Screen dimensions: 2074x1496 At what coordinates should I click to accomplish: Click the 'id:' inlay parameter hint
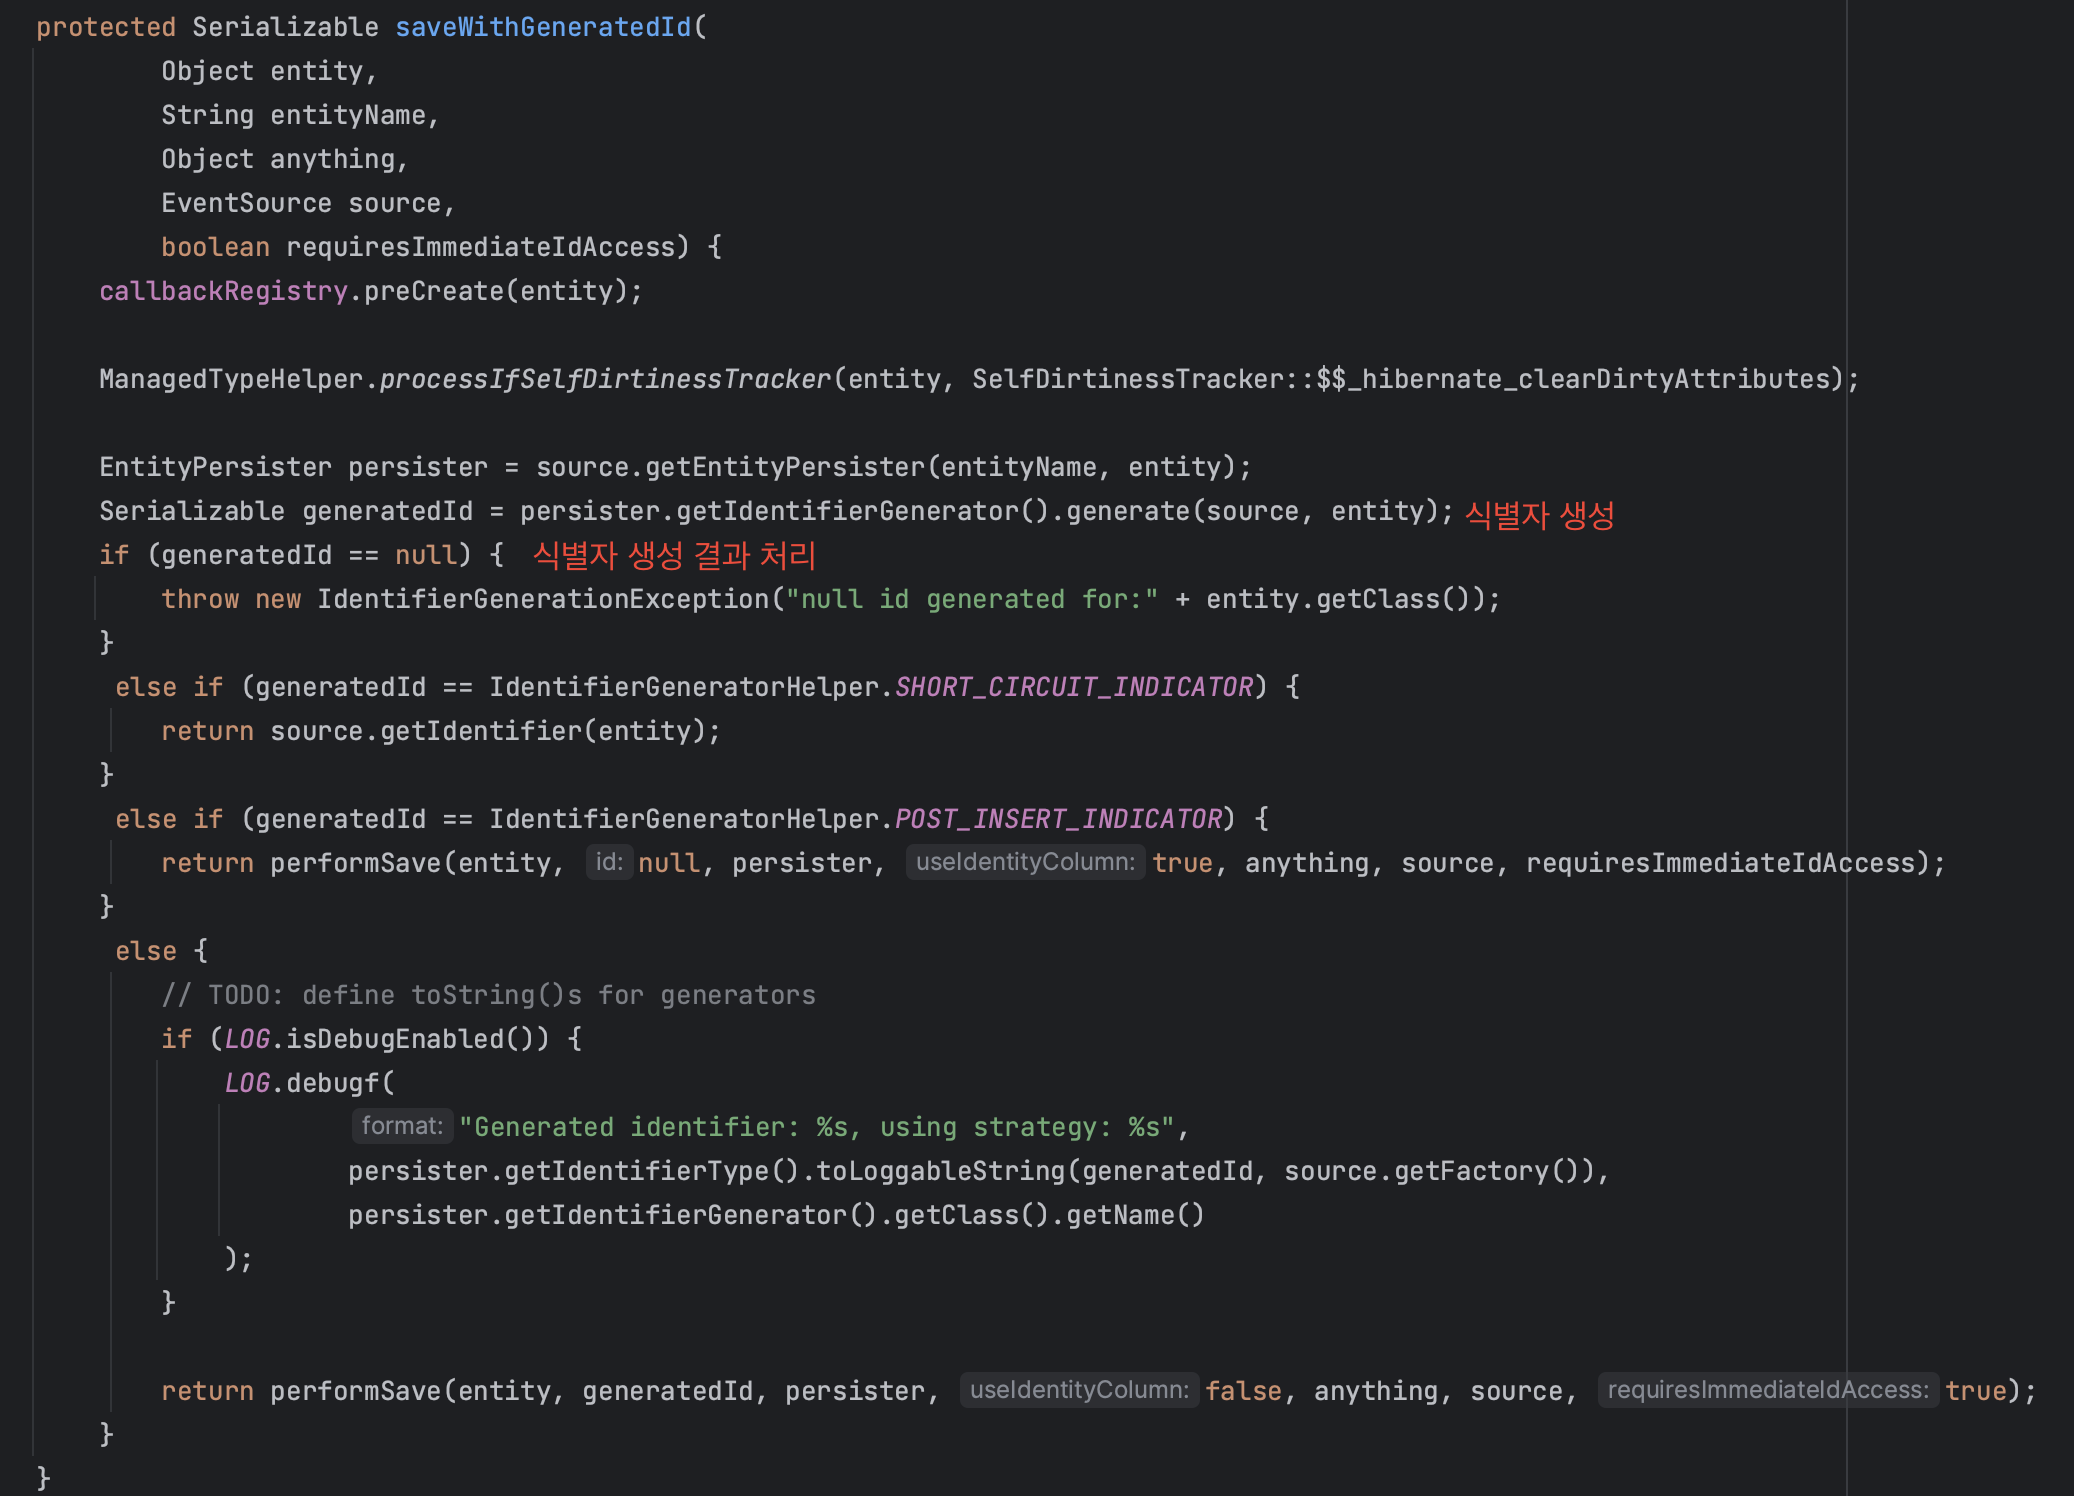tap(608, 862)
